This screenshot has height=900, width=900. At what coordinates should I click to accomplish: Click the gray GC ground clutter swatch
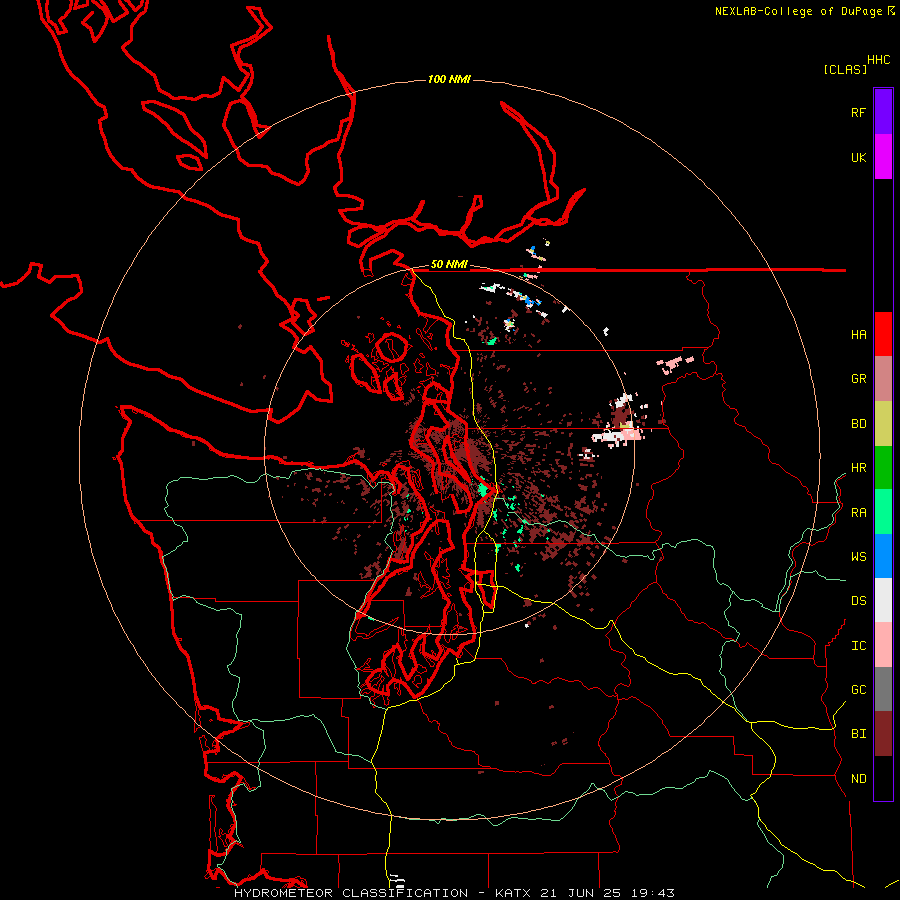click(x=883, y=689)
